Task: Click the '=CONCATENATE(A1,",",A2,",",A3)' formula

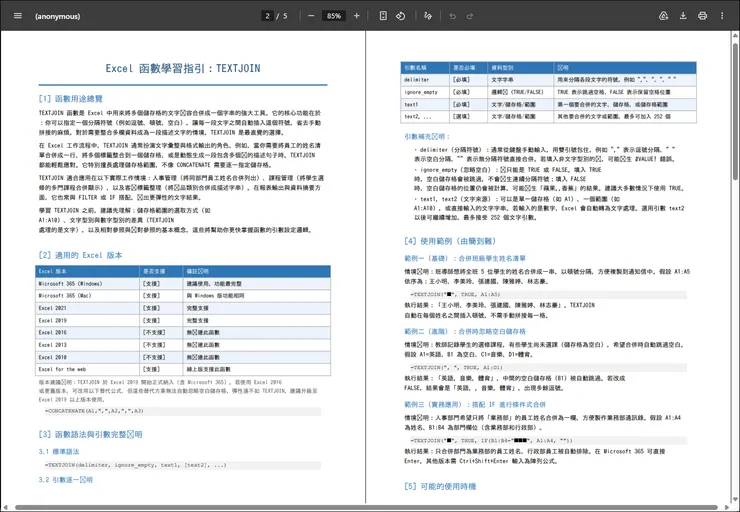Action: [x=94, y=411]
